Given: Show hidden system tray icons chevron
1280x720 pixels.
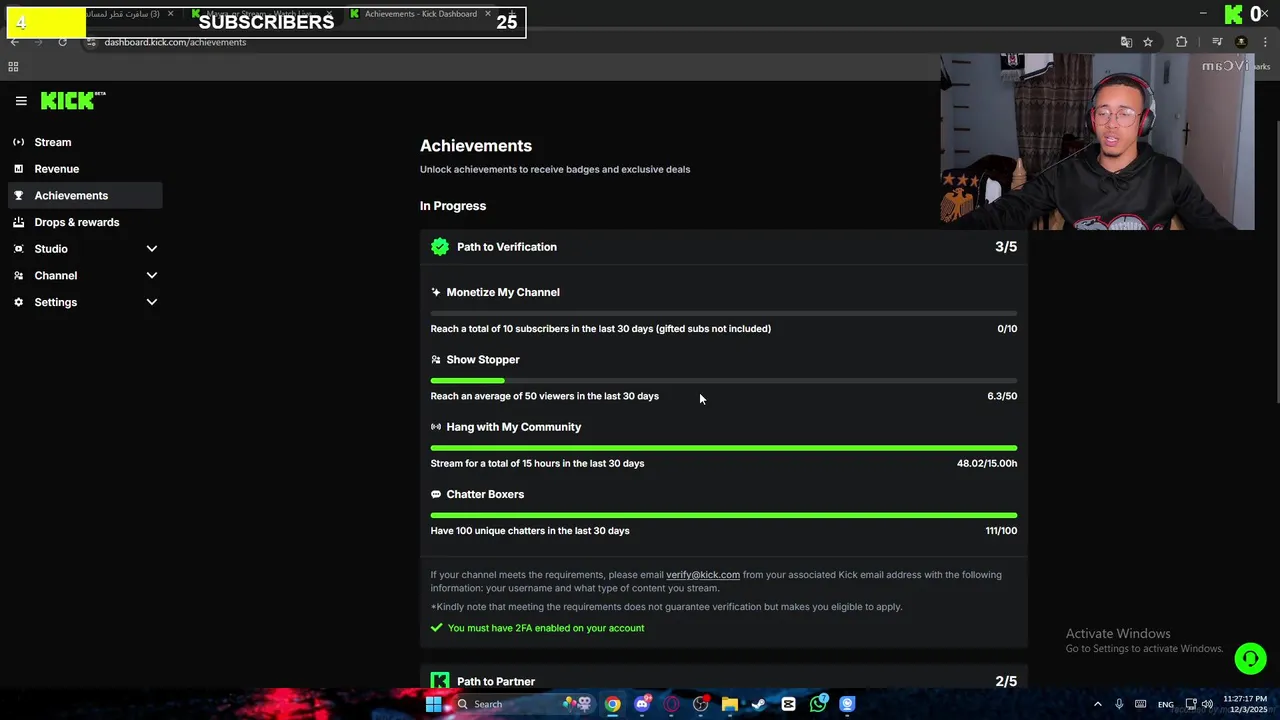Looking at the screenshot, I should [x=1097, y=704].
